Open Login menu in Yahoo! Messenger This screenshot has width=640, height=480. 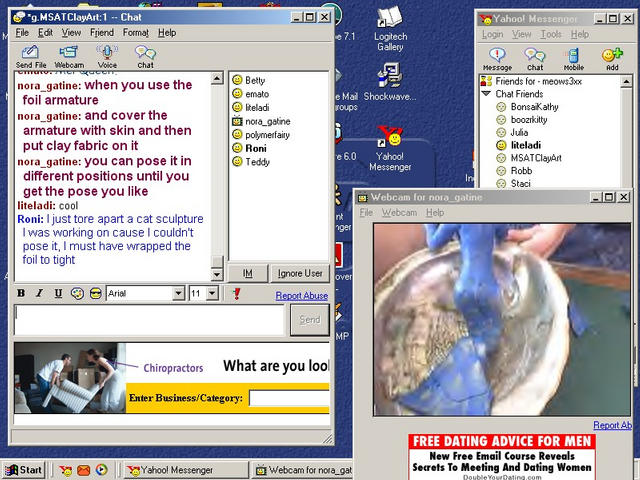click(x=492, y=34)
